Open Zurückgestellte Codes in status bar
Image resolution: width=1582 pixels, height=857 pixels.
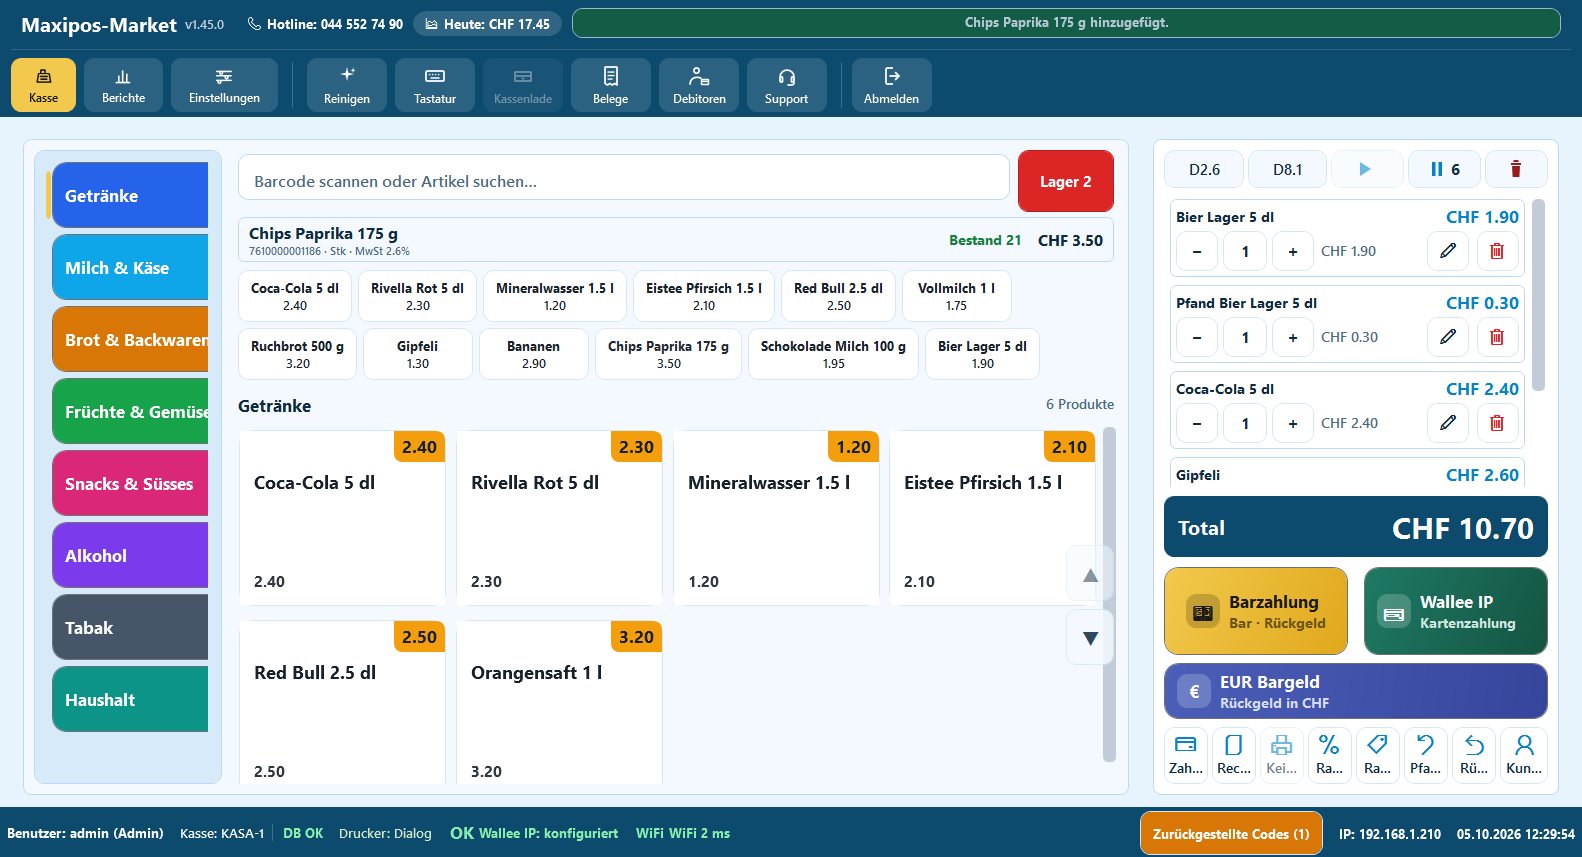click(x=1231, y=834)
